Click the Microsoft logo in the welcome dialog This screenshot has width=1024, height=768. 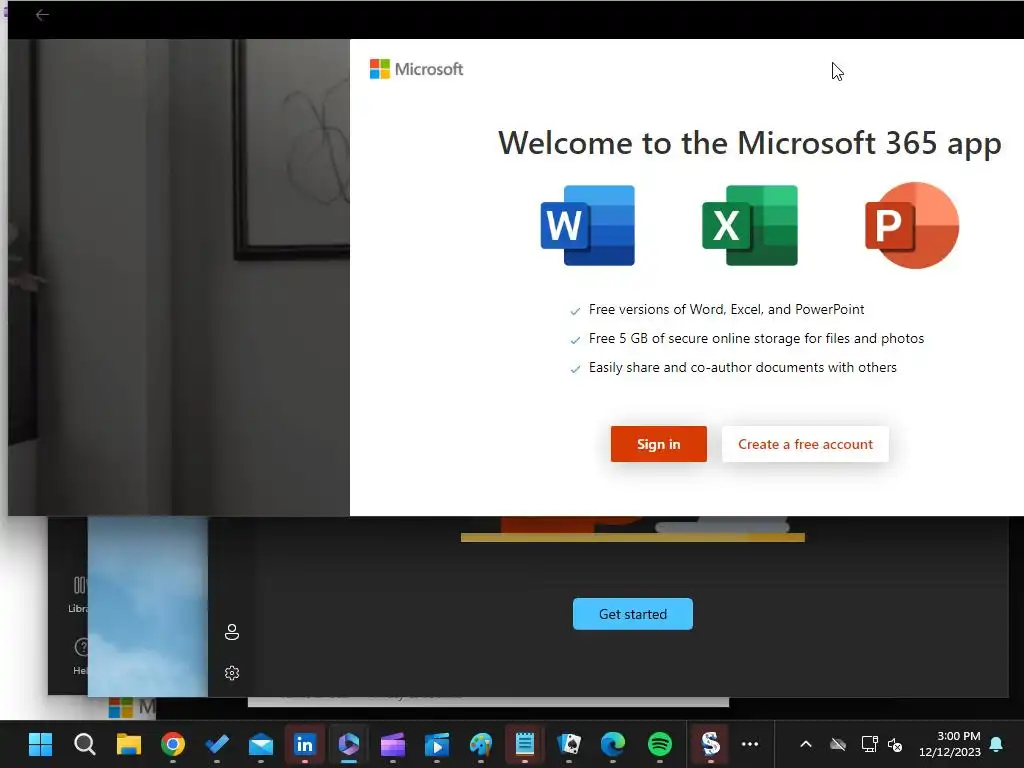(x=416, y=69)
